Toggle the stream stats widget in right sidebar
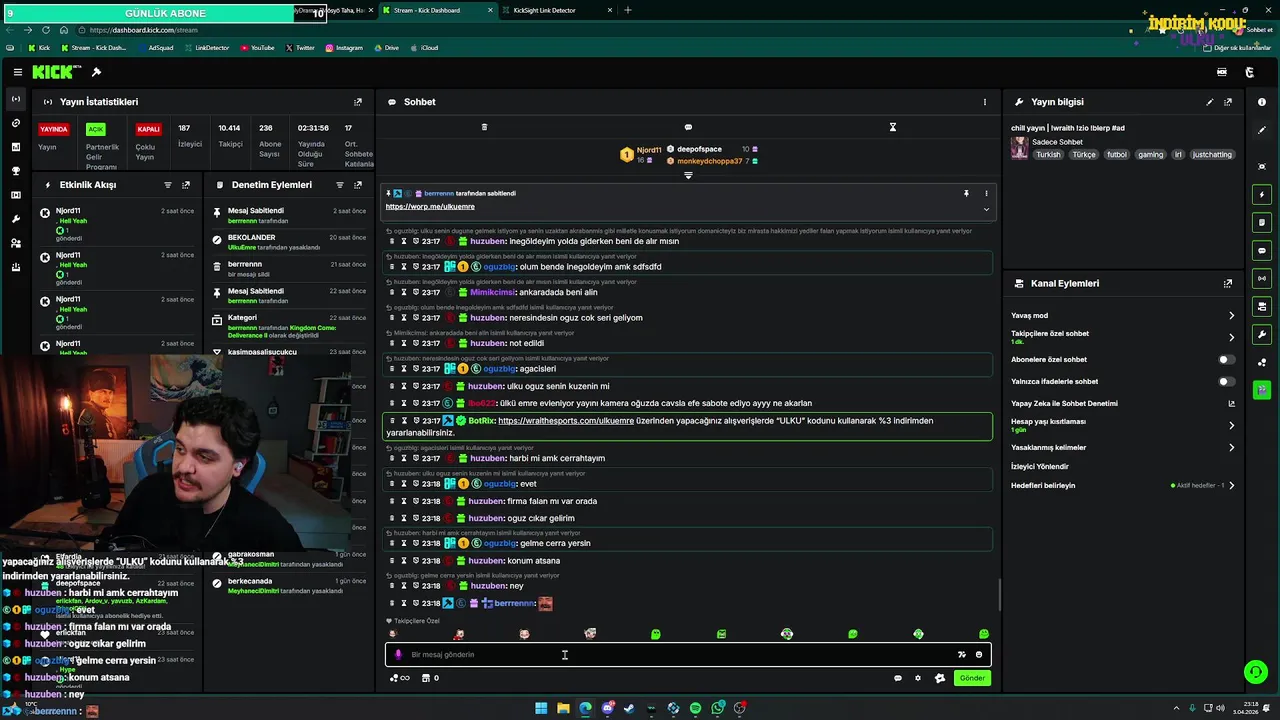Viewport: 1280px width, 720px height. click(x=1262, y=278)
